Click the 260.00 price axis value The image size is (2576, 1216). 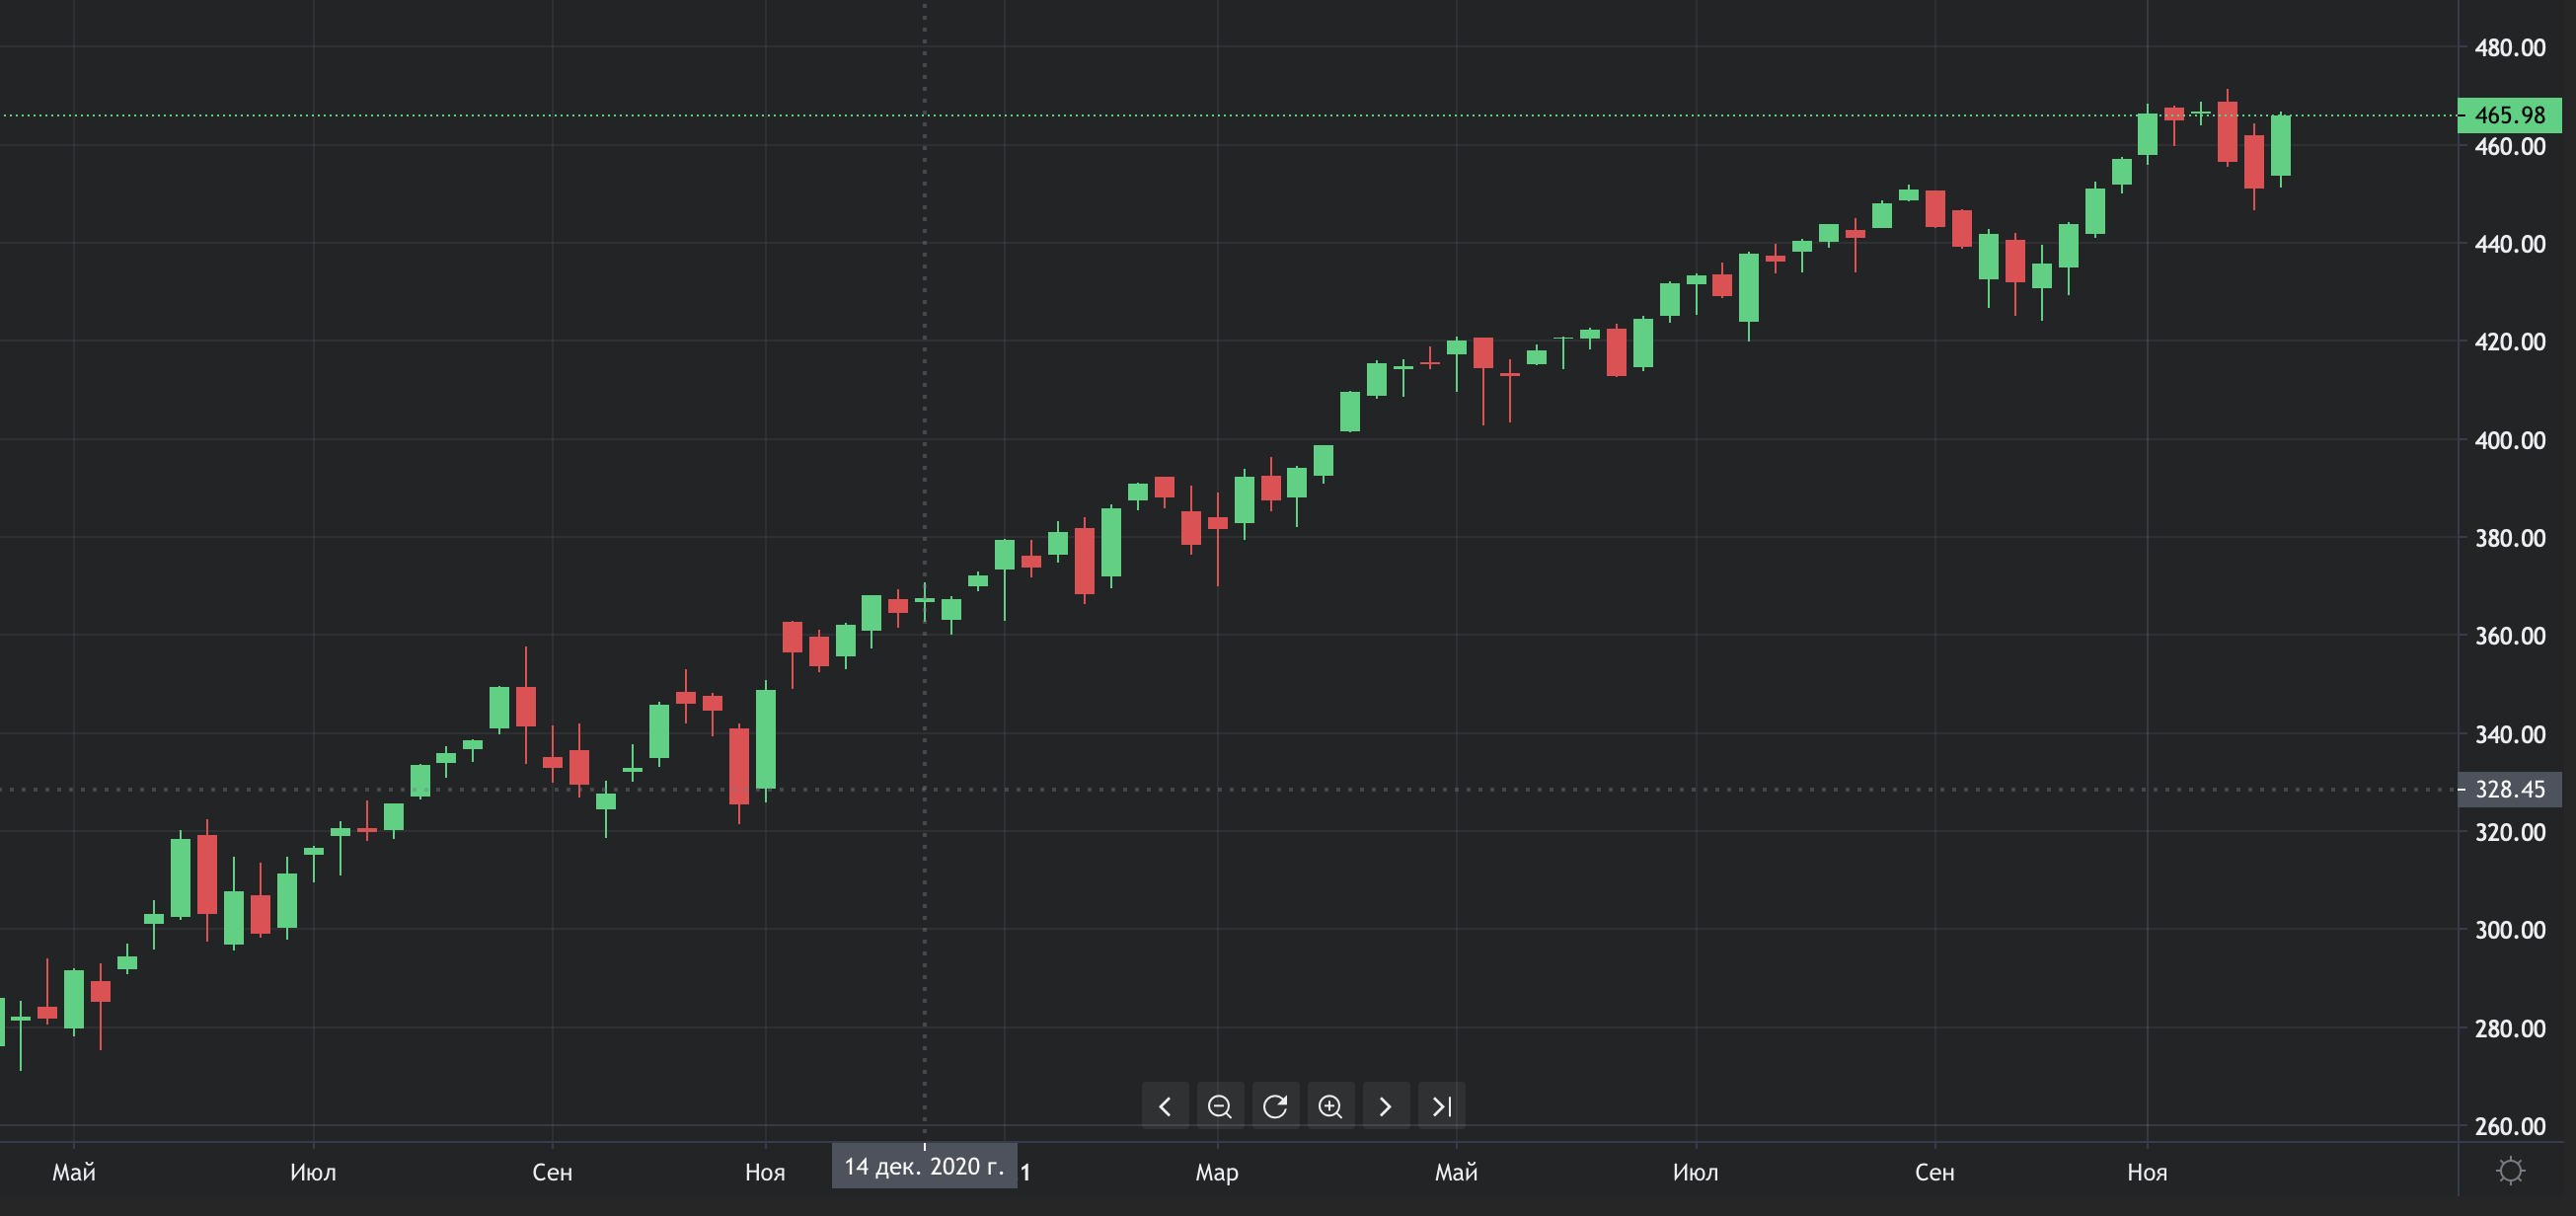point(2510,1126)
